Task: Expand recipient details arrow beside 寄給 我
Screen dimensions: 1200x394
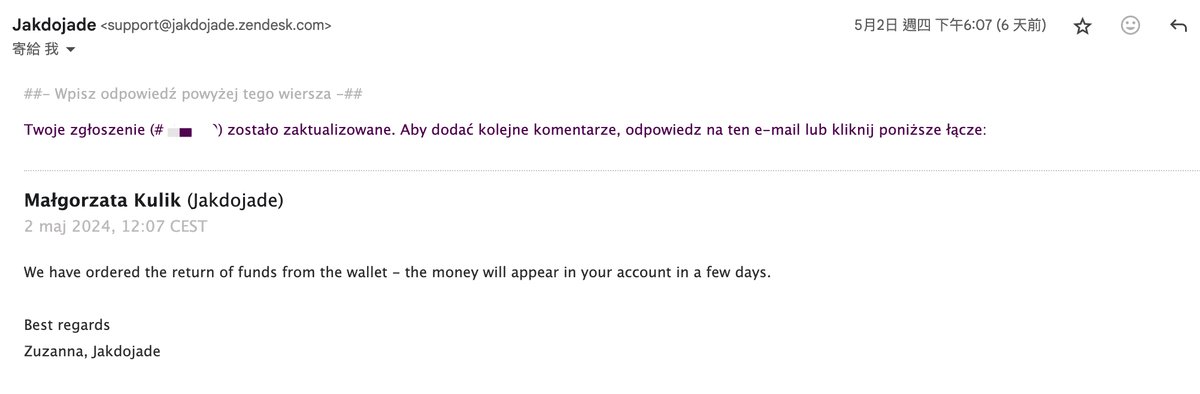Action: [x=70, y=50]
